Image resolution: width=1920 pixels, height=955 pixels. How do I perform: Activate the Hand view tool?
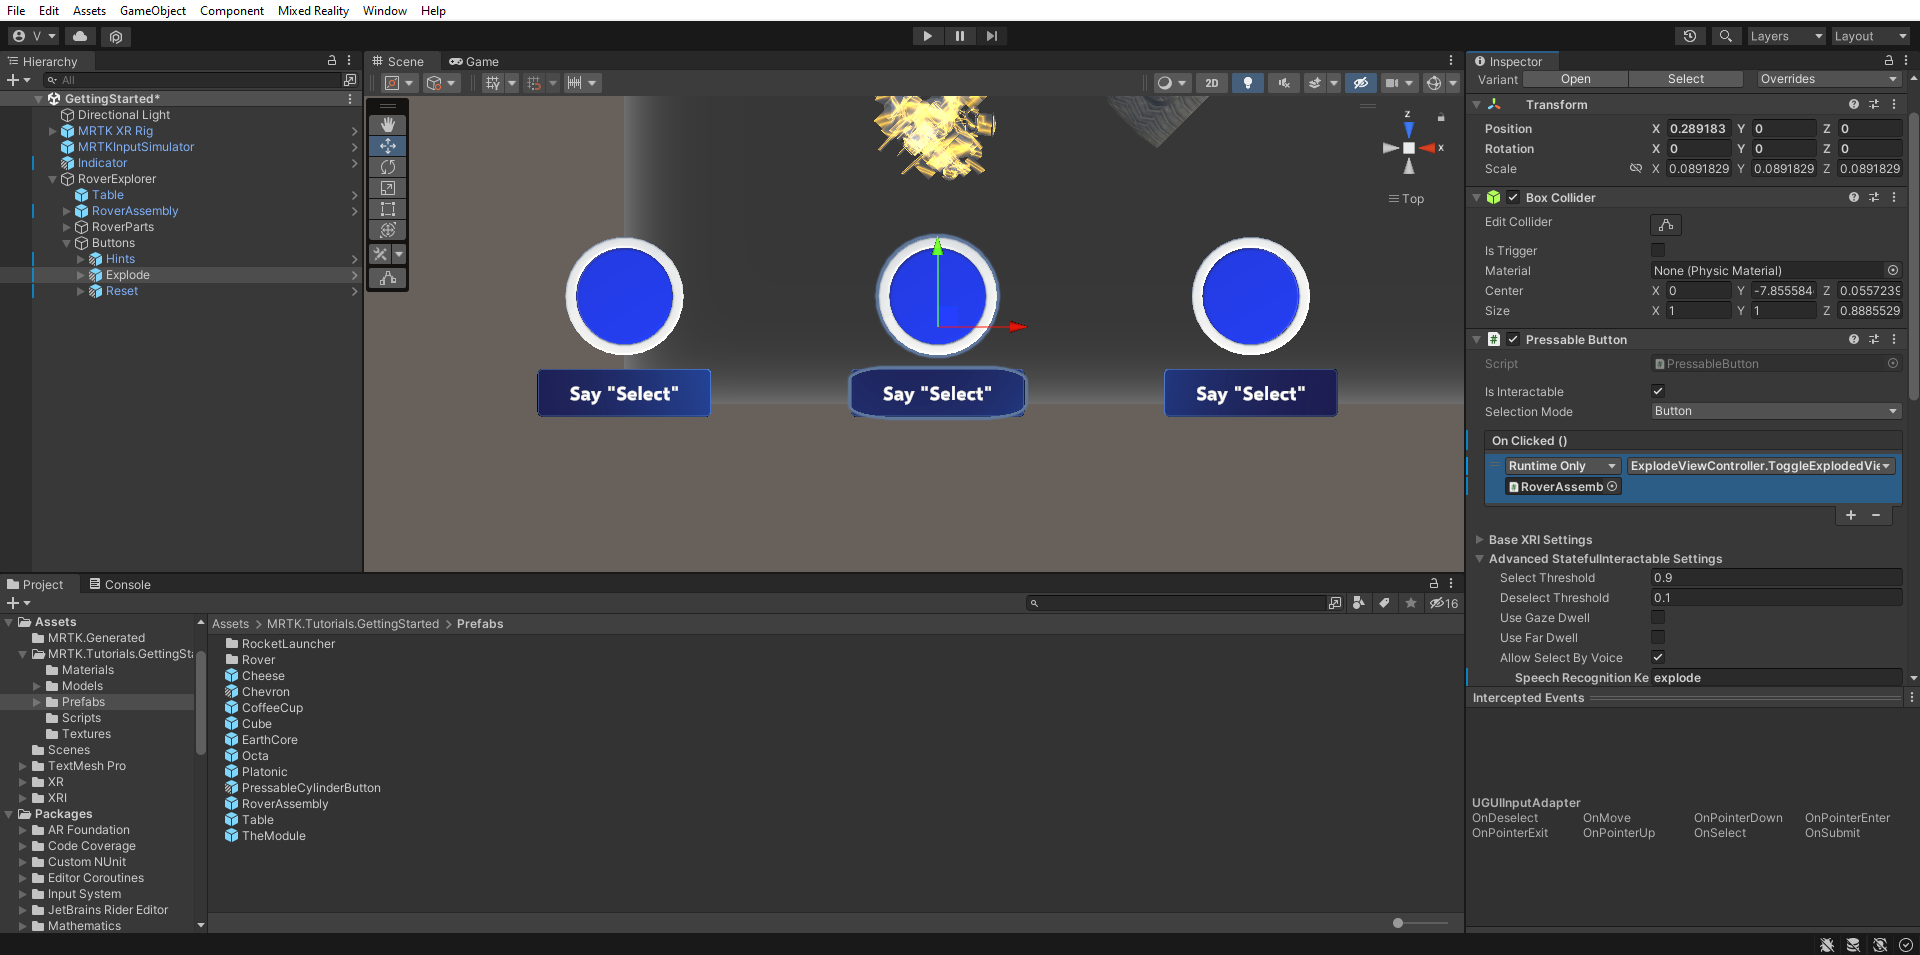click(388, 124)
